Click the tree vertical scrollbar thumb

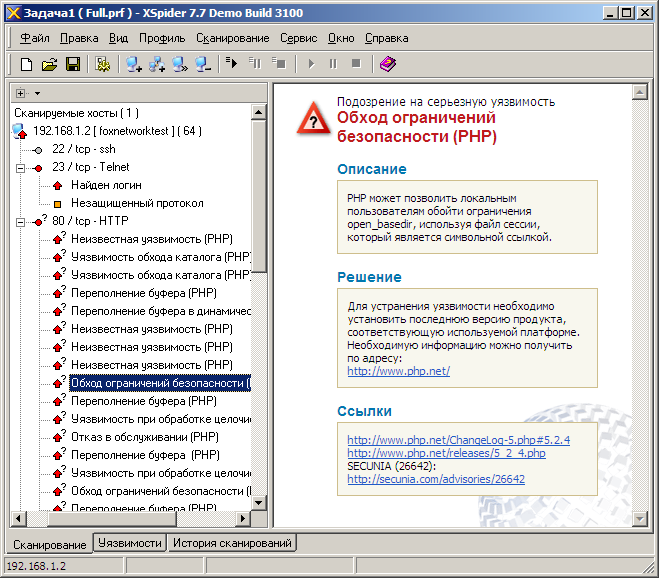coord(258,196)
